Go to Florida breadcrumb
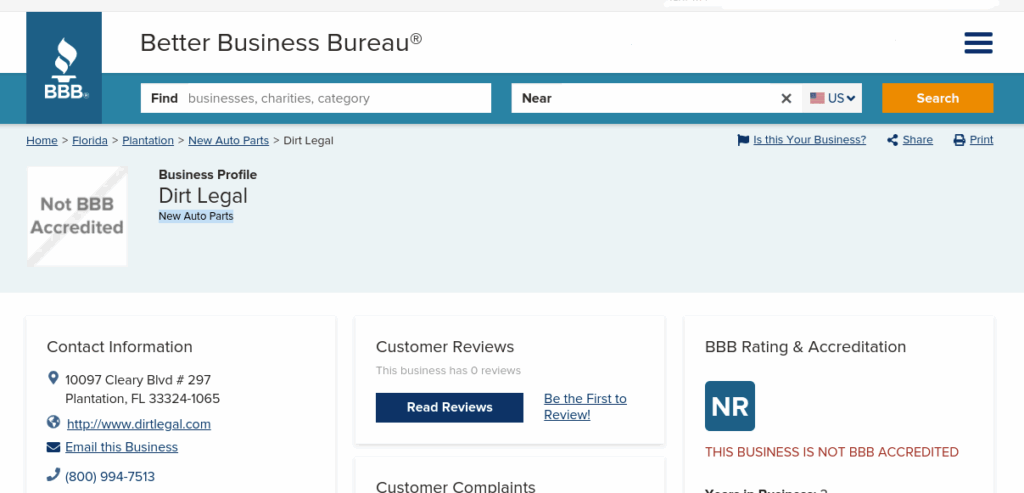Image resolution: width=1024 pixels, height=493 pixels. (x=90, y=140)
